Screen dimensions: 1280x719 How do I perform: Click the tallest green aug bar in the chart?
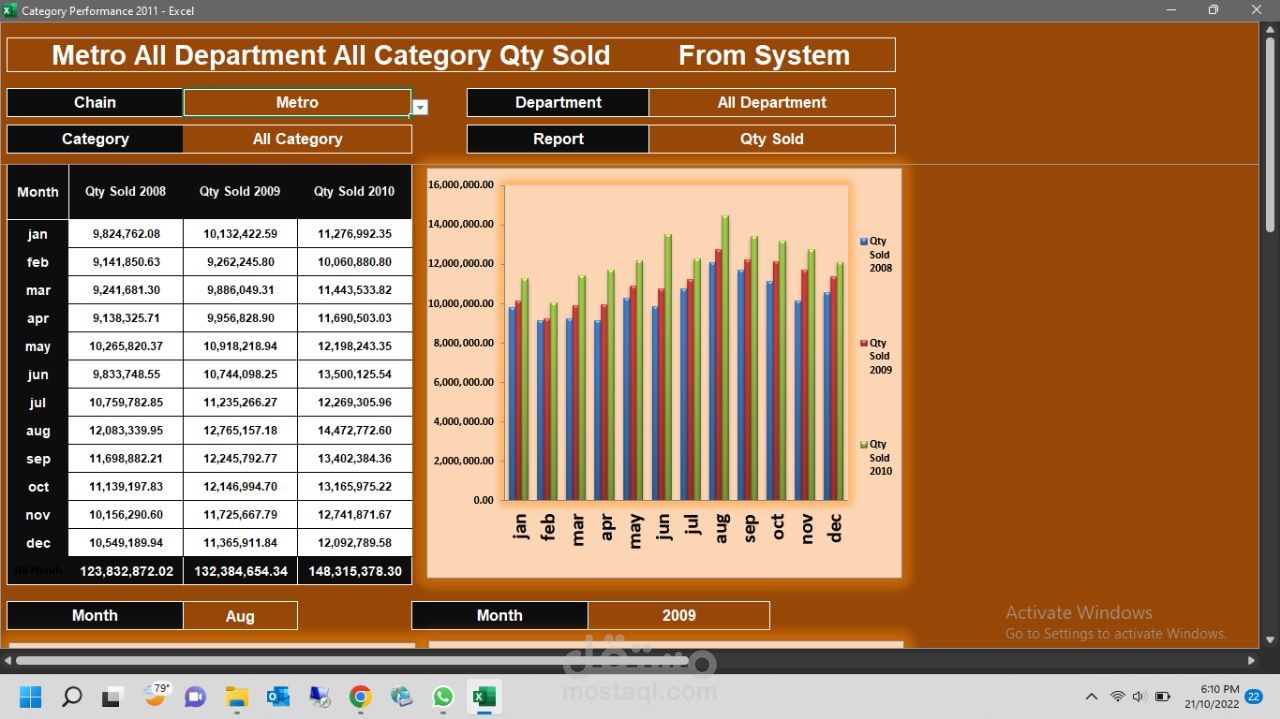(725, 358)
